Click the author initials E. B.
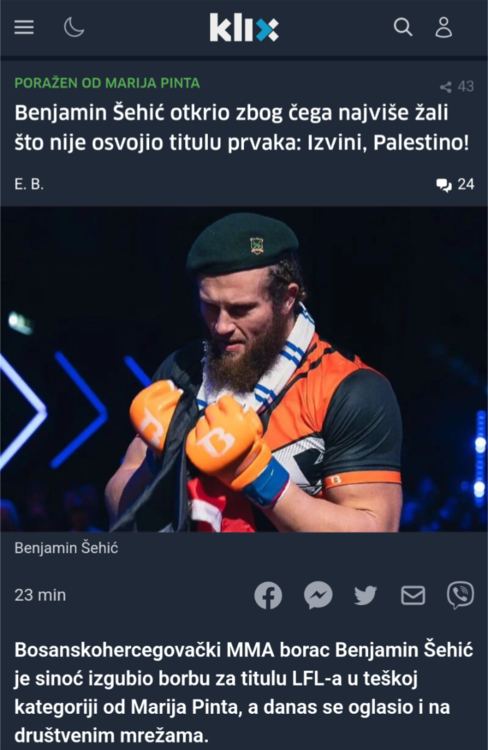Image resolution: width=488 pixels, height=750 pixels. pos(29,184)
